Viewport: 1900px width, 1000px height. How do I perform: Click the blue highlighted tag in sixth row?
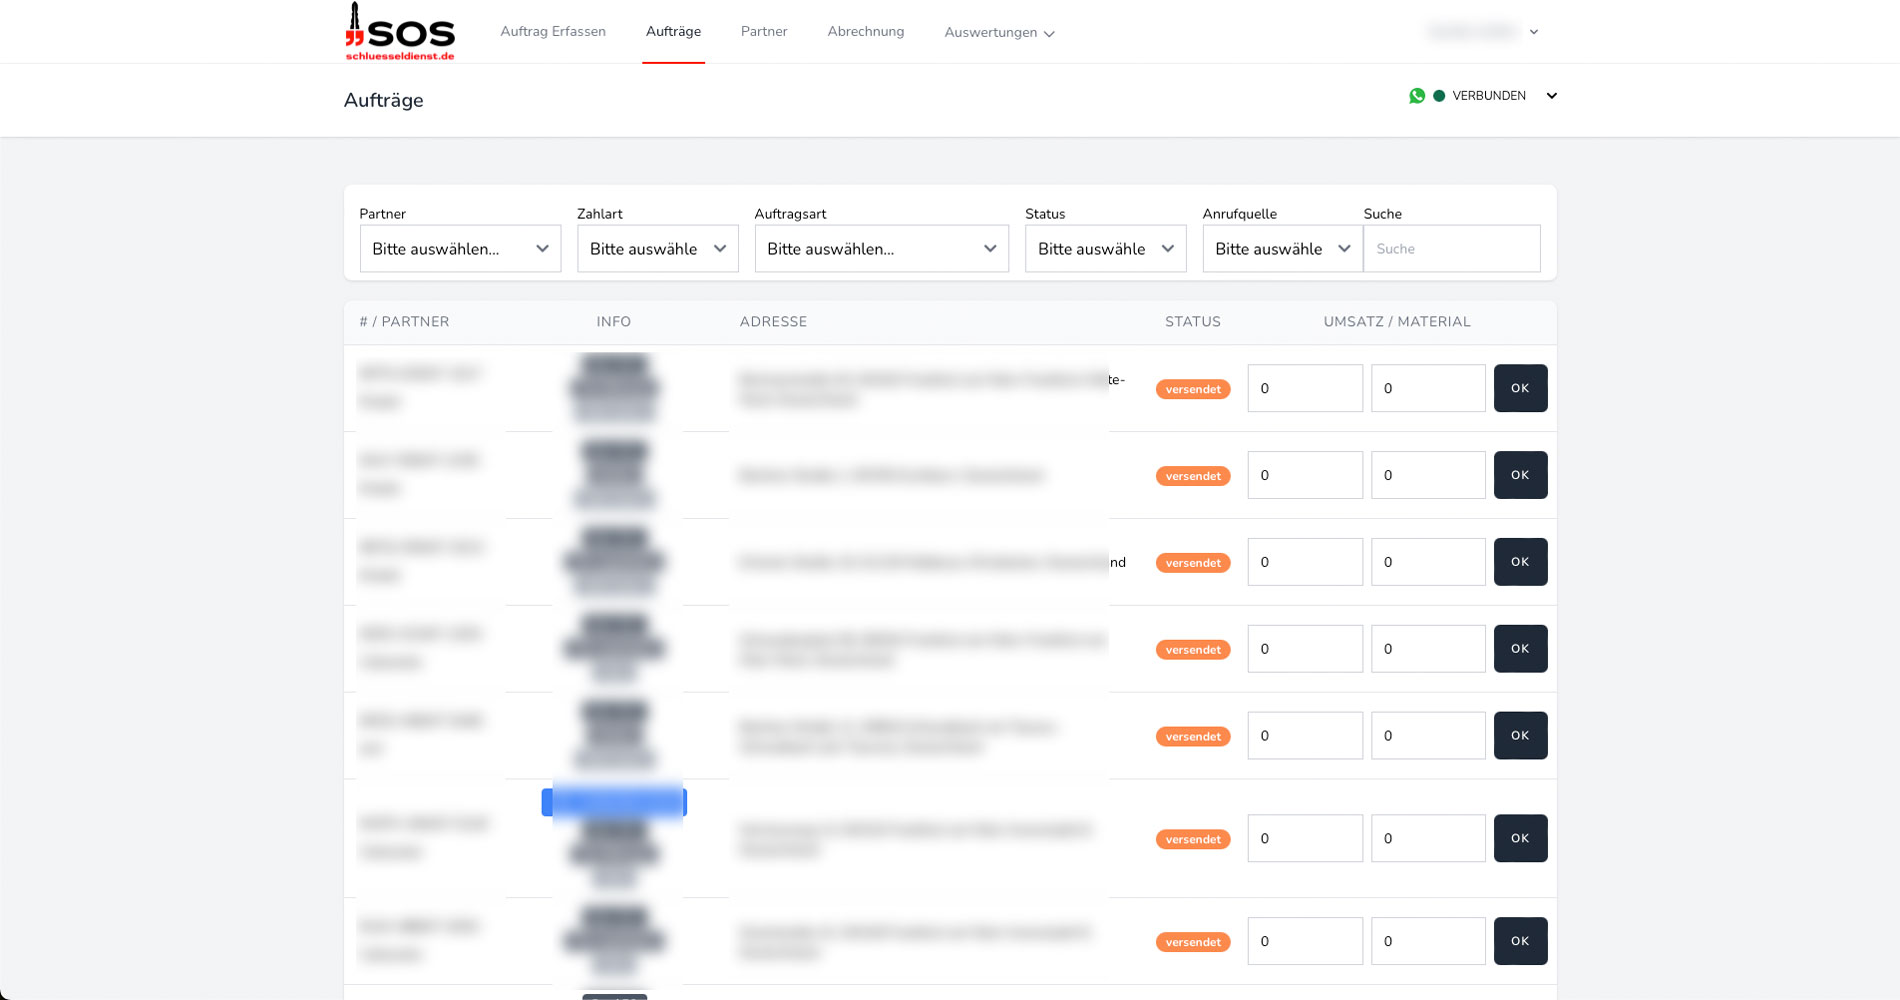(614, 802)
